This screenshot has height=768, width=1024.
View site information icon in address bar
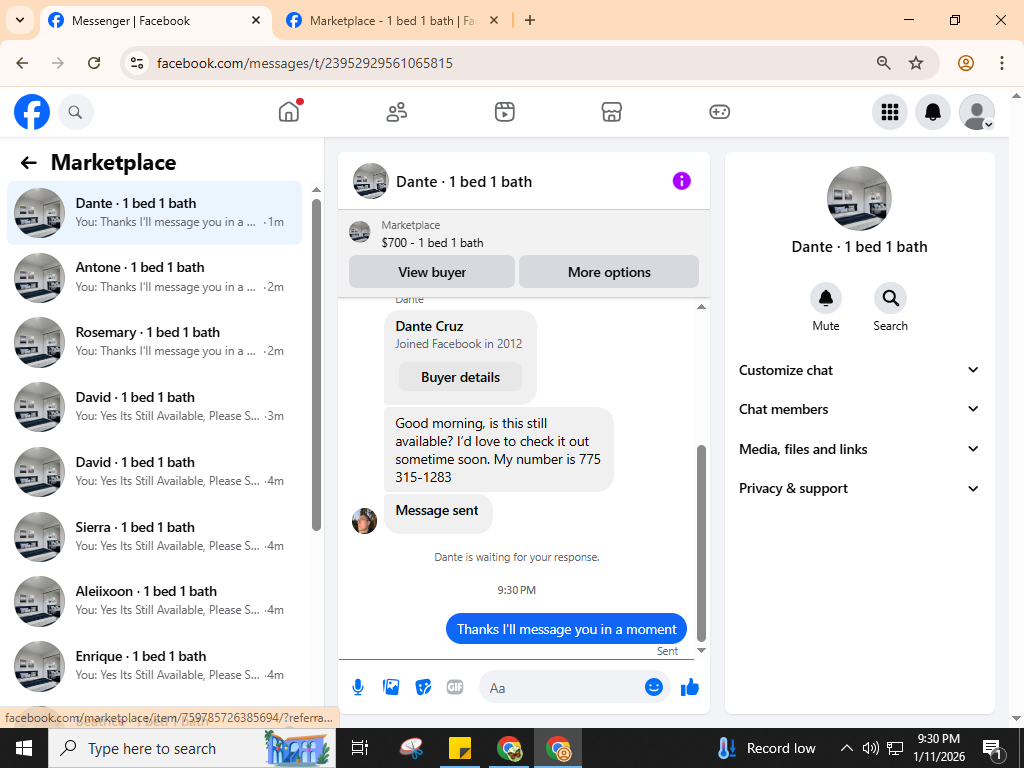tap(137, 63)
